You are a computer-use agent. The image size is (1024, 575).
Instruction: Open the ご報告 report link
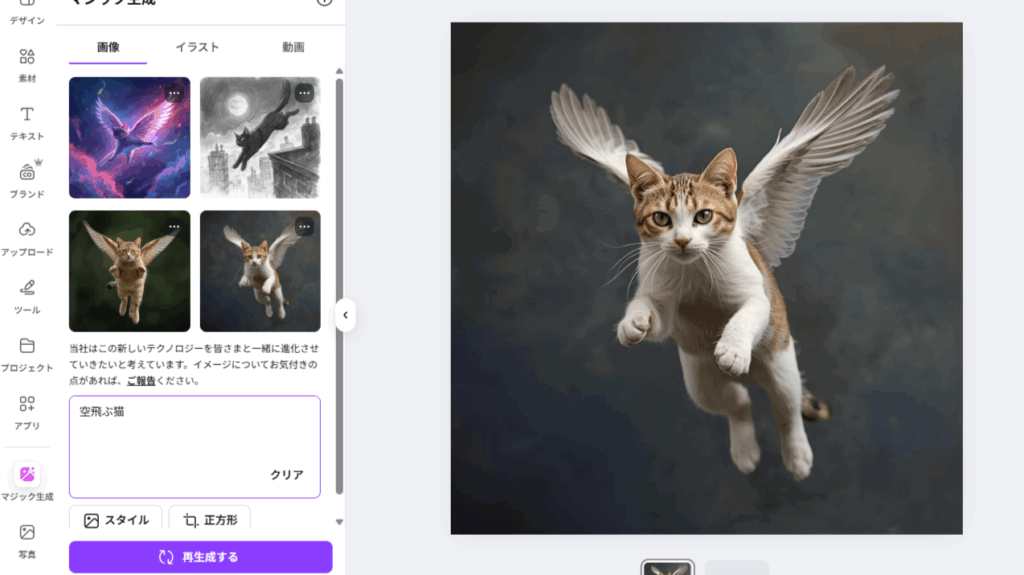click(141, 381)
